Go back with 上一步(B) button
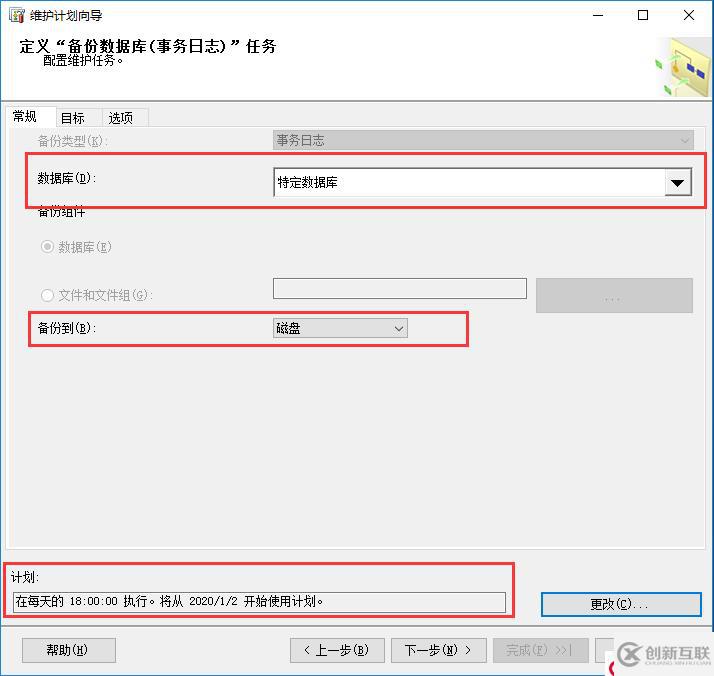Screen dimensions: 714x676 [337, 650]
